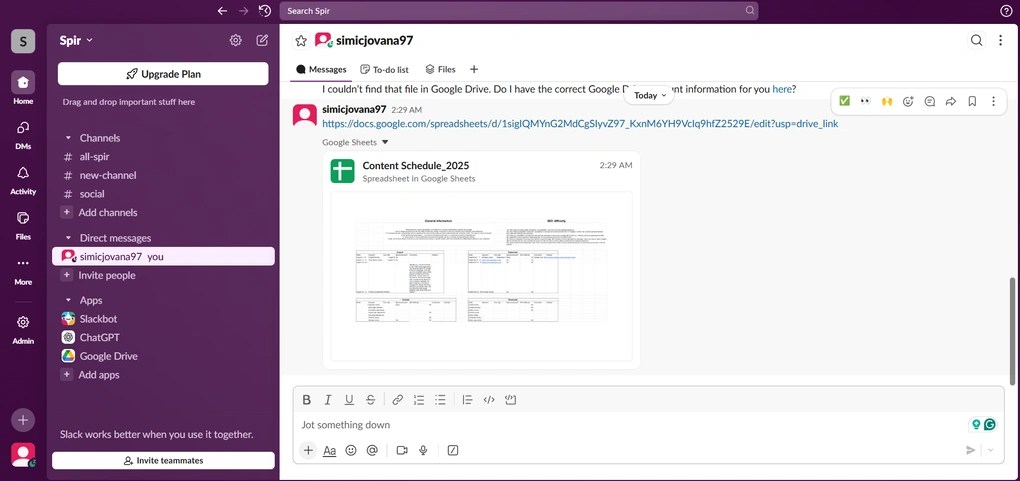Toggle inline code formatting
The height and width of the screenshot is (481, 1020).
point(489,400)
